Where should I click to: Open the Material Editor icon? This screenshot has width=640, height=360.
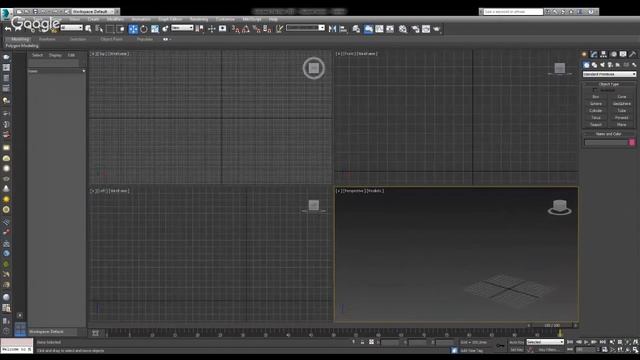(x=403, y=29)
